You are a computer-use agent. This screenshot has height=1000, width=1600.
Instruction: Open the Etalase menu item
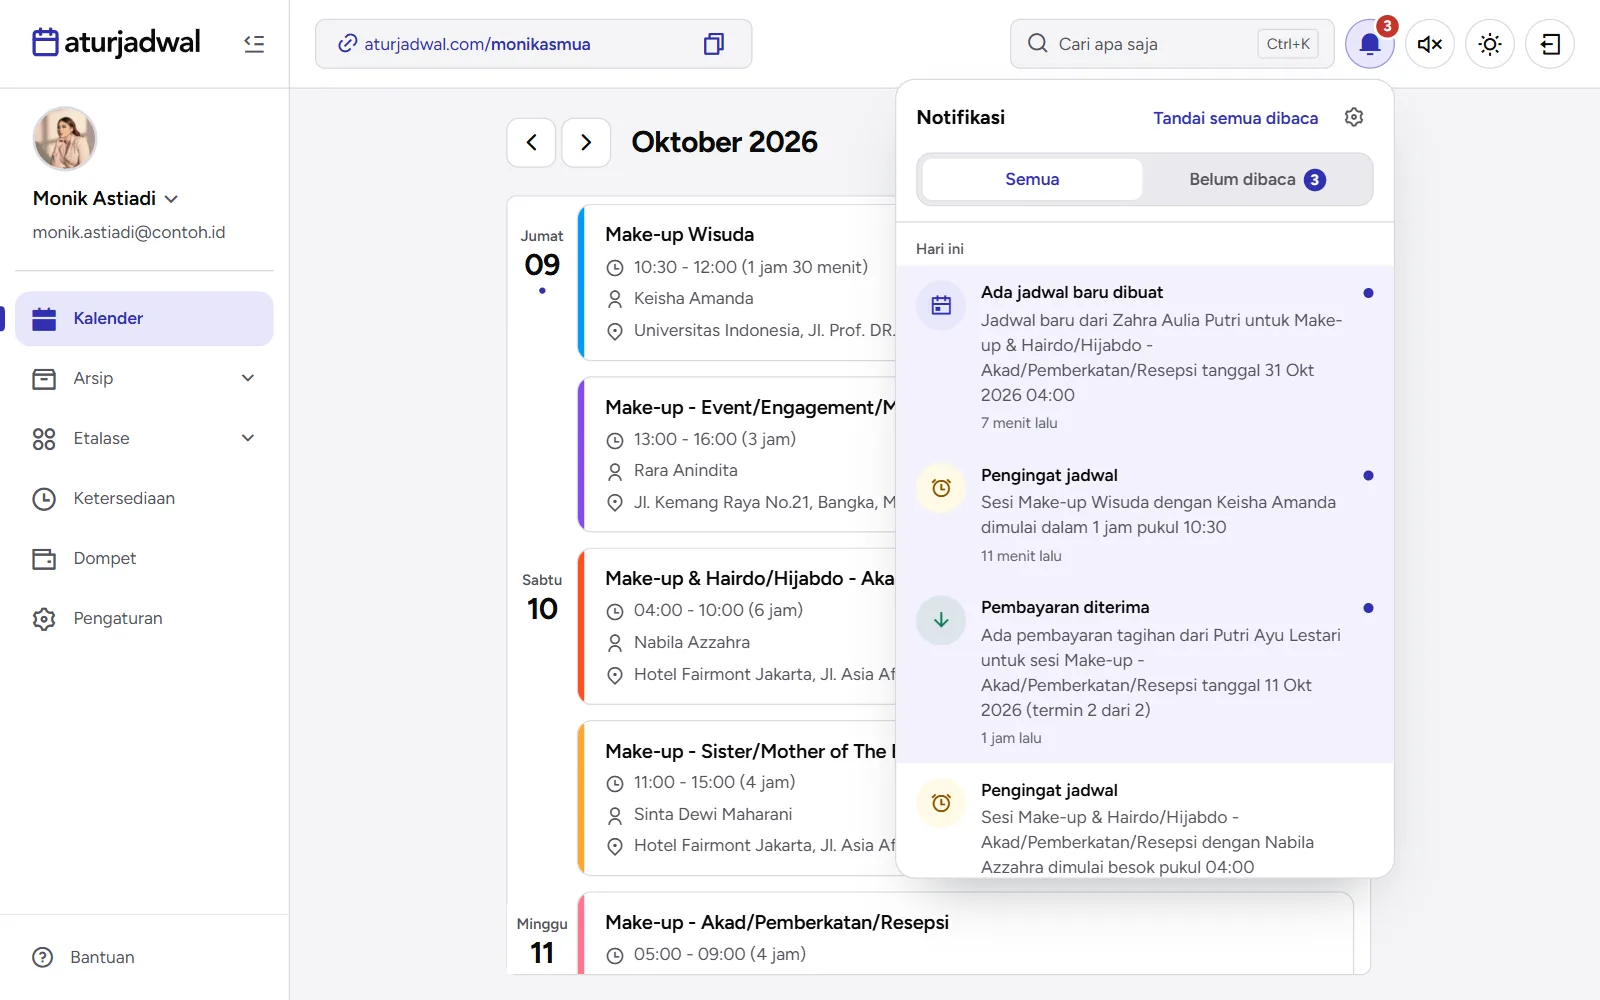144,438
